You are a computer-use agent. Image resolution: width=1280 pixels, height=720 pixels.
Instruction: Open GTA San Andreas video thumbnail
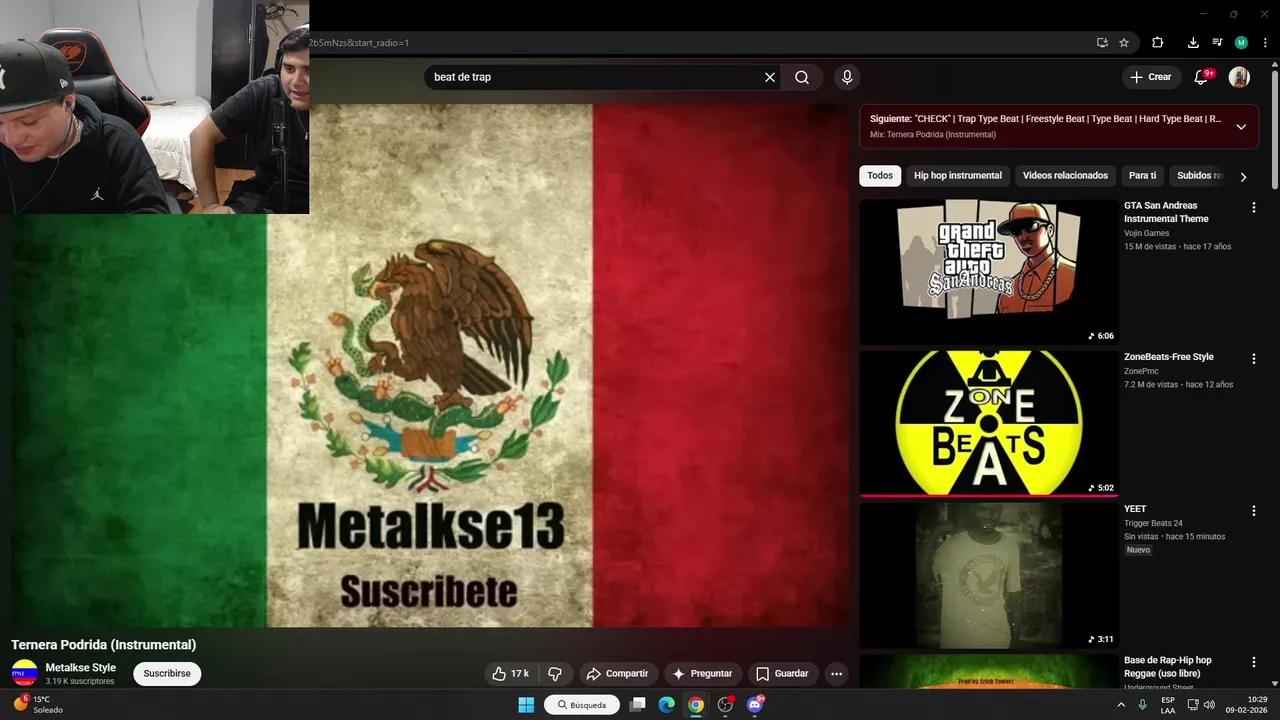pyautogui.click(x=989, y=272)
